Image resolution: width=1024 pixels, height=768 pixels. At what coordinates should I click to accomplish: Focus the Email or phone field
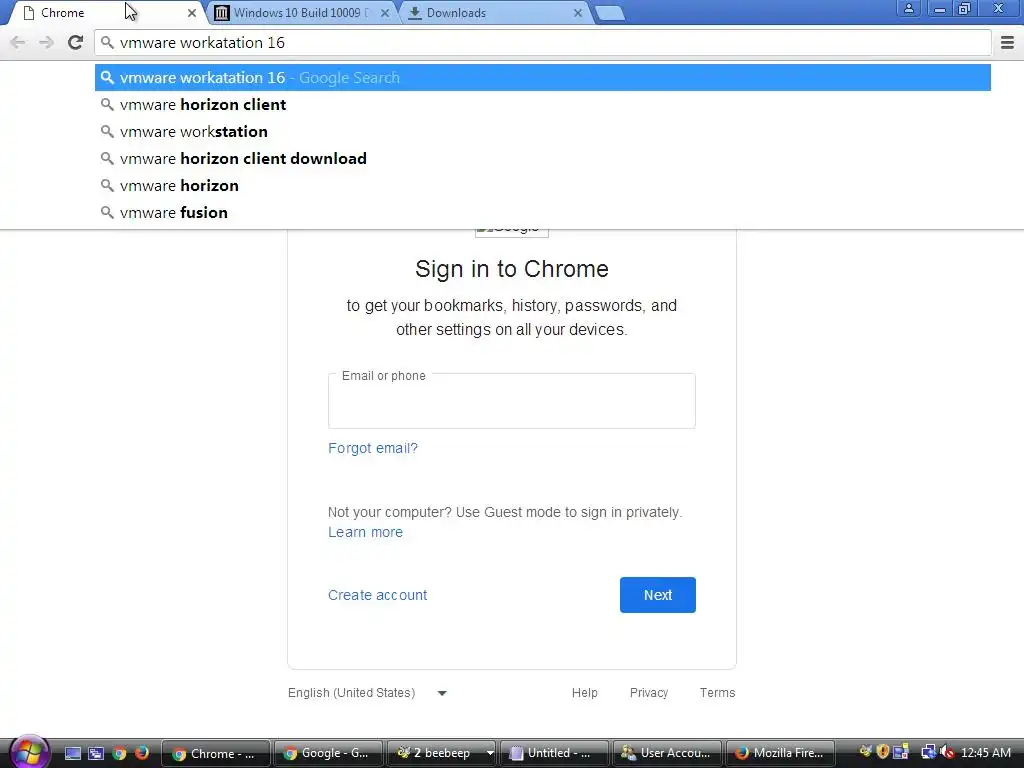click(511, 401)
